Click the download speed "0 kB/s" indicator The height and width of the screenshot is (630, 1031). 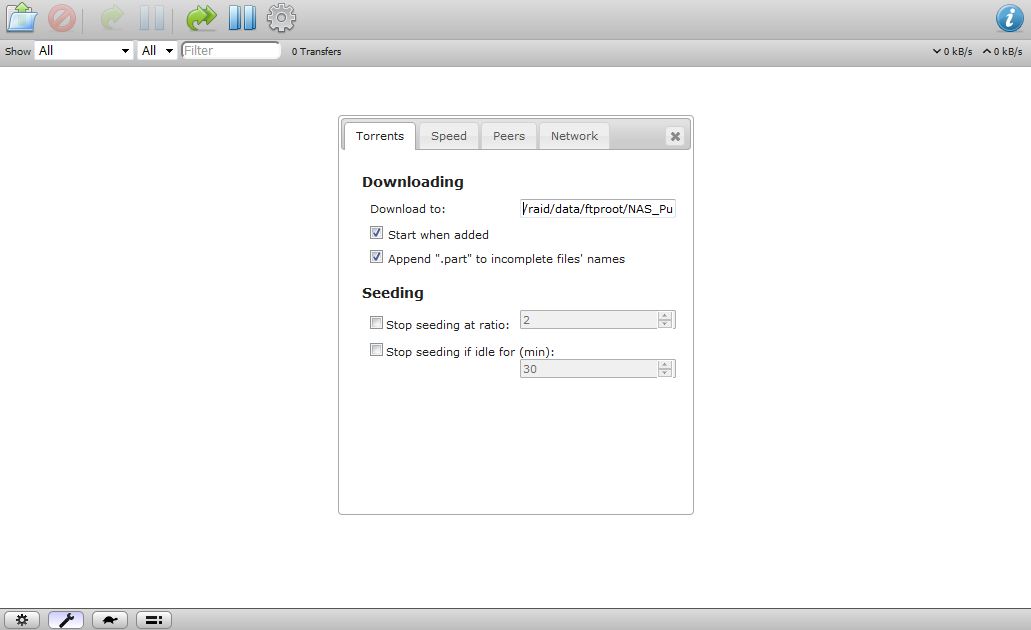(x=952, y=51)
